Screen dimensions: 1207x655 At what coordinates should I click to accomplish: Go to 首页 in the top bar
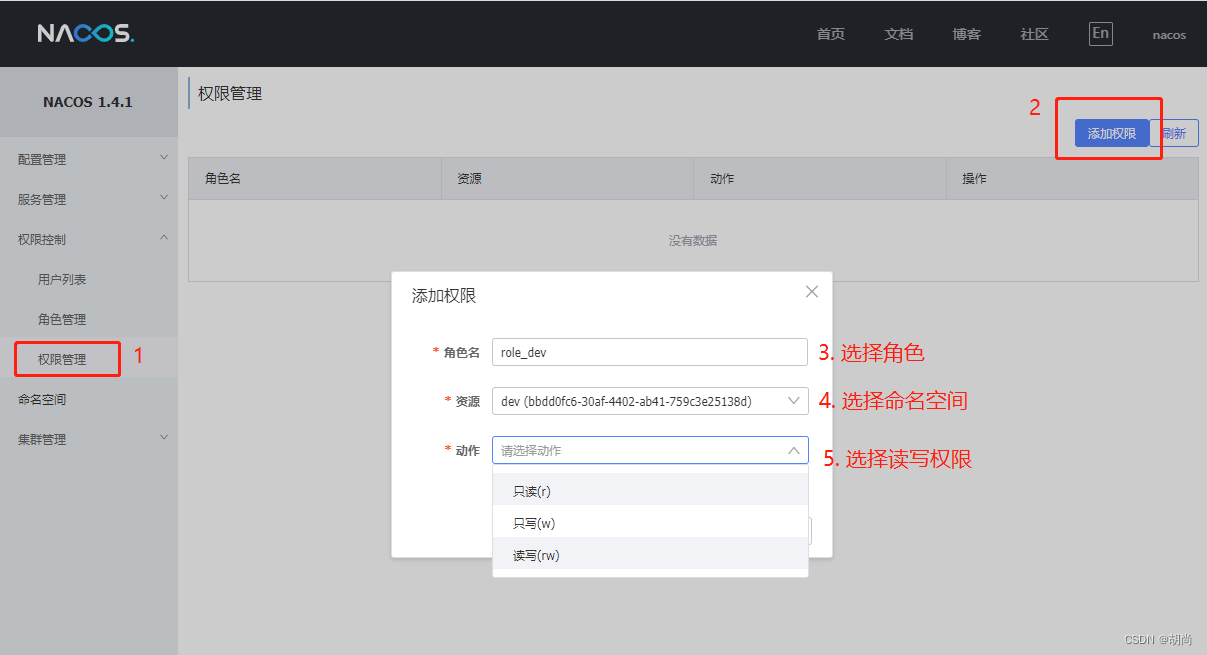[829, 33]
